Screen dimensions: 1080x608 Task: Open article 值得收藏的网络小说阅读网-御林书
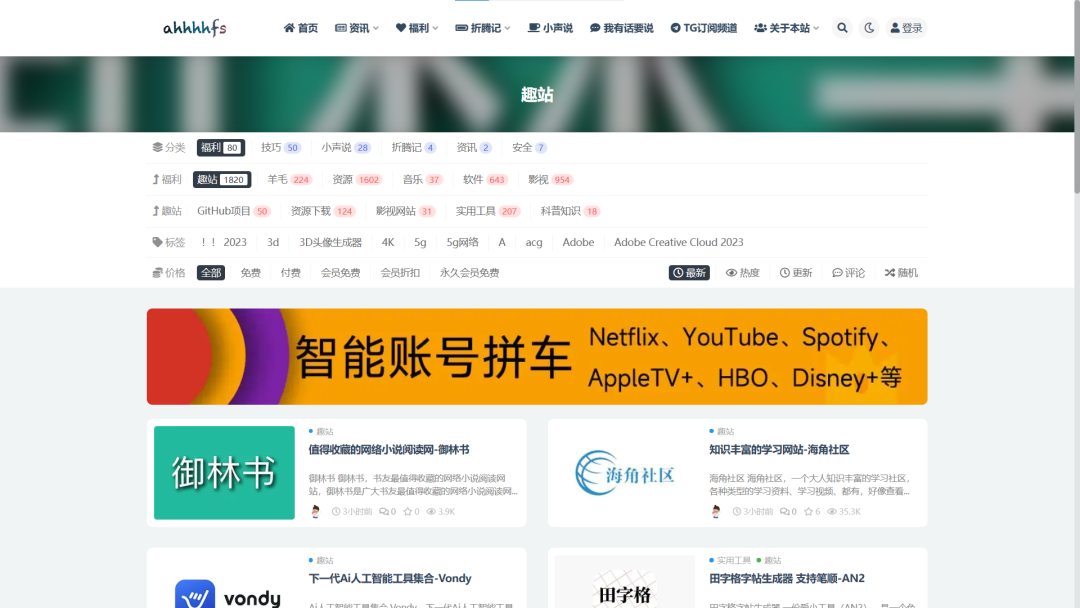389,450
